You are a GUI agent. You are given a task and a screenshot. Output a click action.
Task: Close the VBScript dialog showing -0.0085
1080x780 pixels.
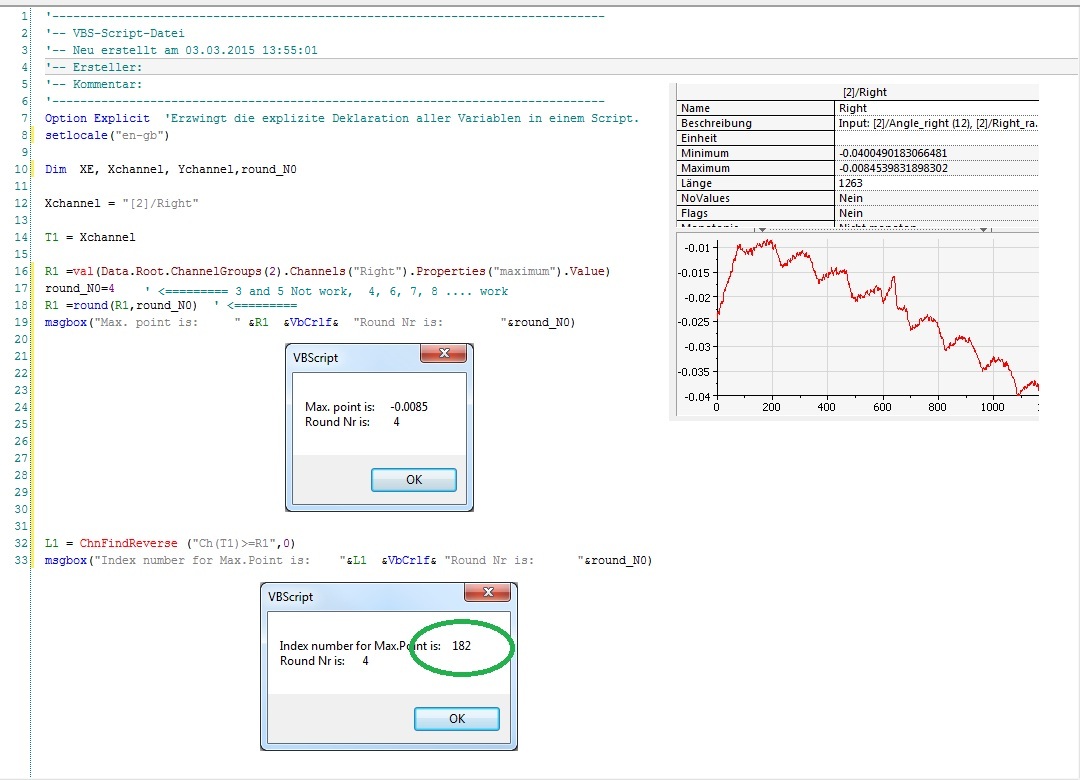tap(444, 353)
